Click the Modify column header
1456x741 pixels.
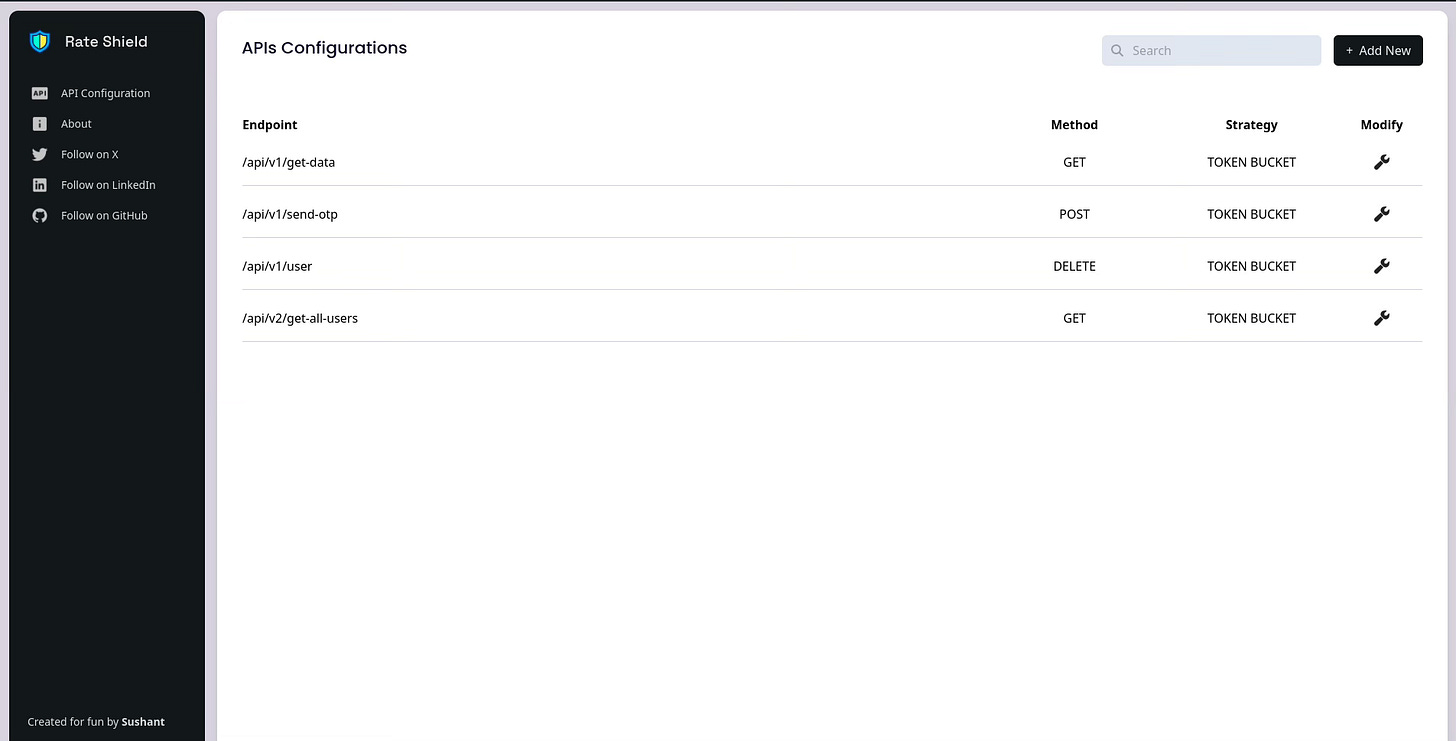click(x=1382, y=125)
